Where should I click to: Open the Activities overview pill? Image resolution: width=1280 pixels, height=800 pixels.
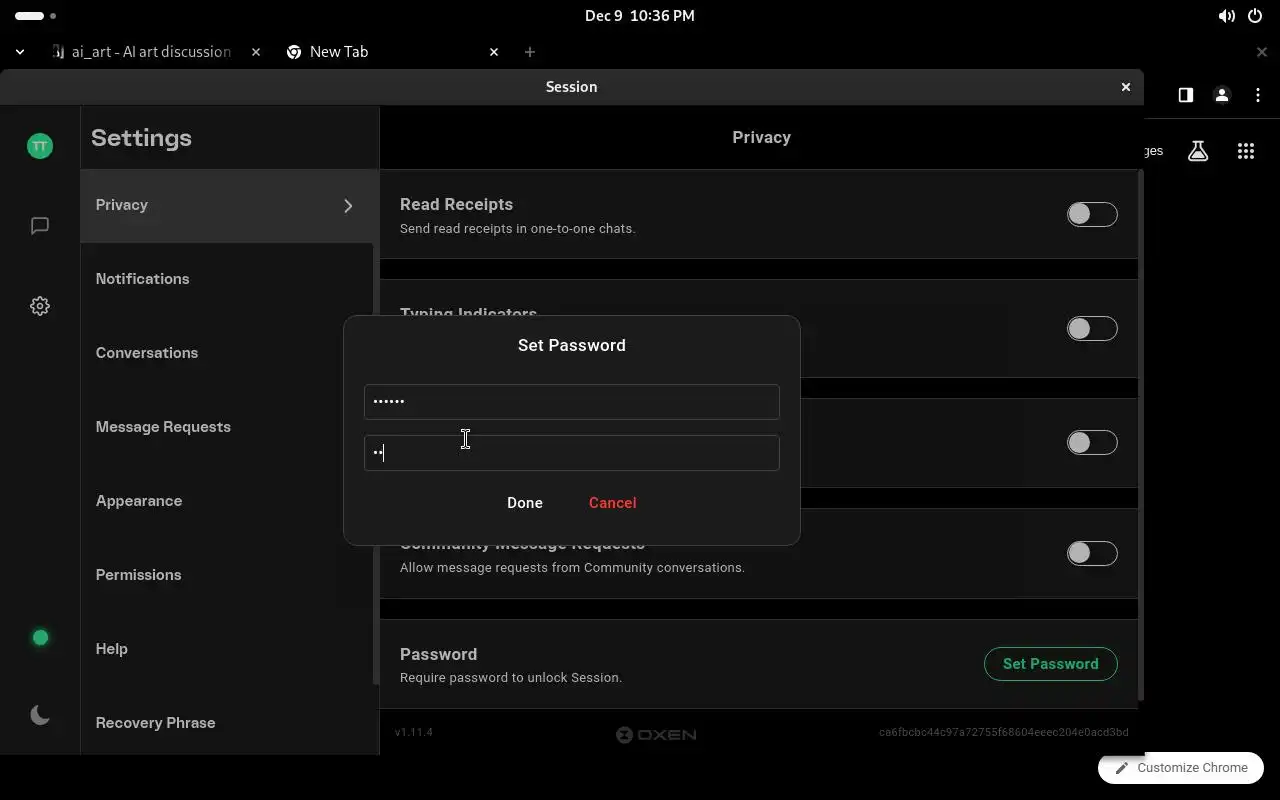coord(36,16)
